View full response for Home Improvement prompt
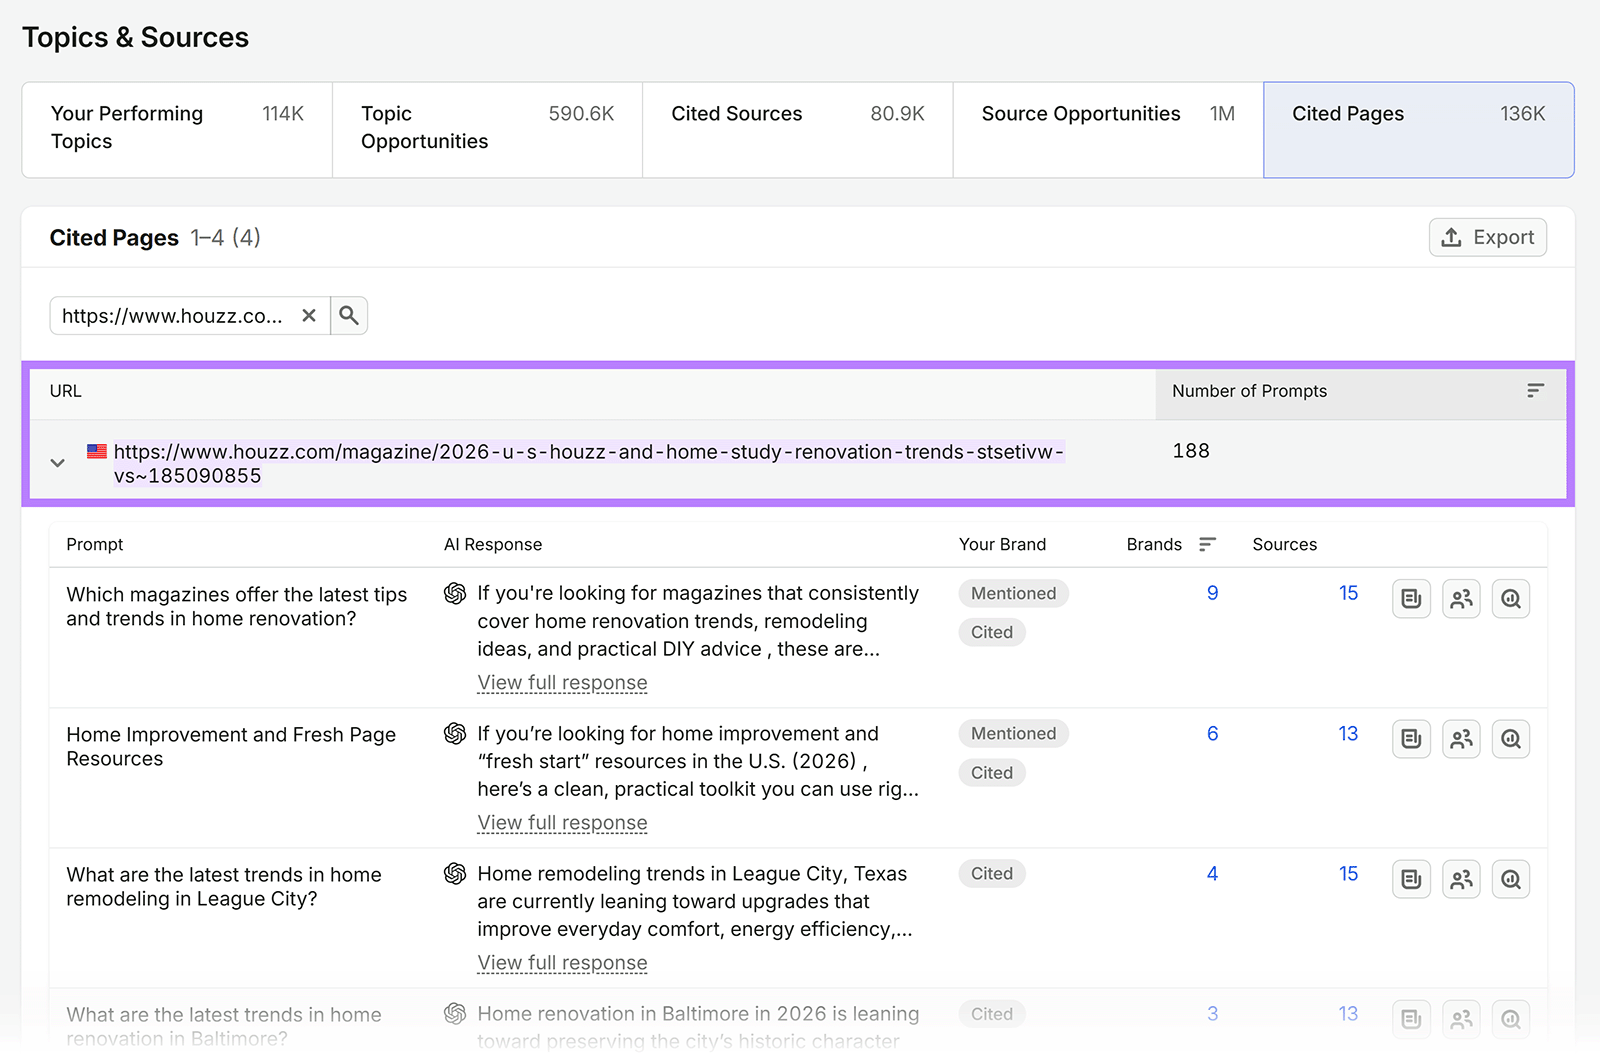The width and height of the screenshot is (1600, 1061). 562,823
